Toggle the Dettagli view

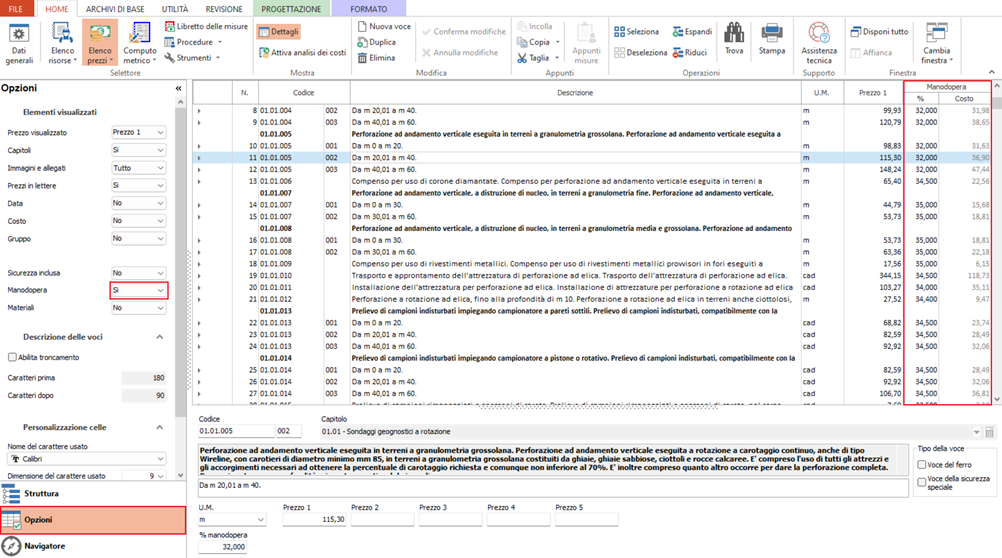pos(279,31)
